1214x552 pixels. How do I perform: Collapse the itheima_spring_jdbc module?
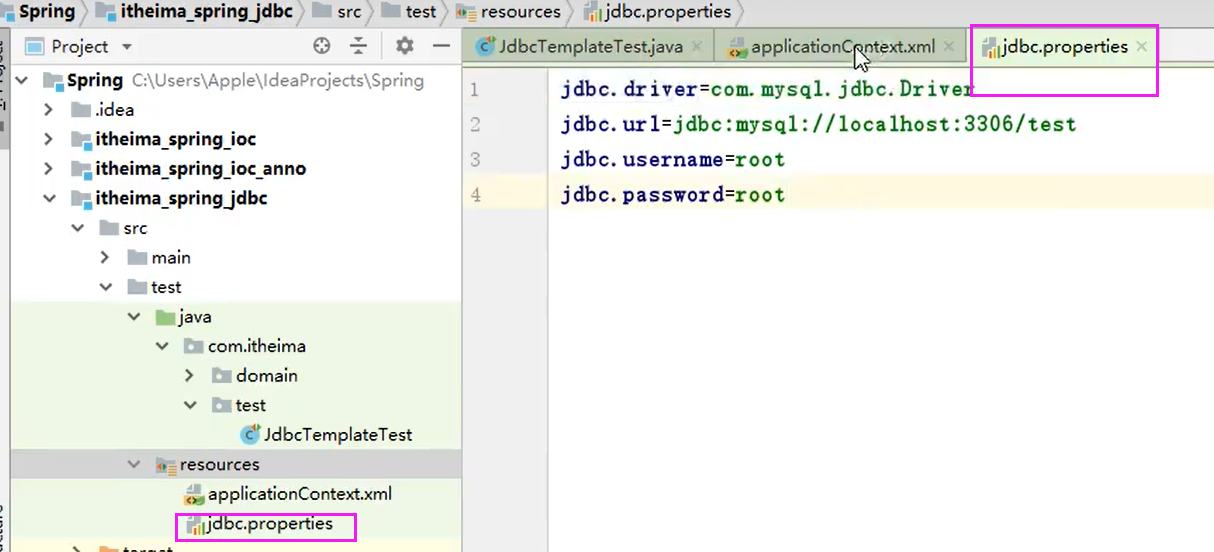pyautogui.click(x=48, y=198)
